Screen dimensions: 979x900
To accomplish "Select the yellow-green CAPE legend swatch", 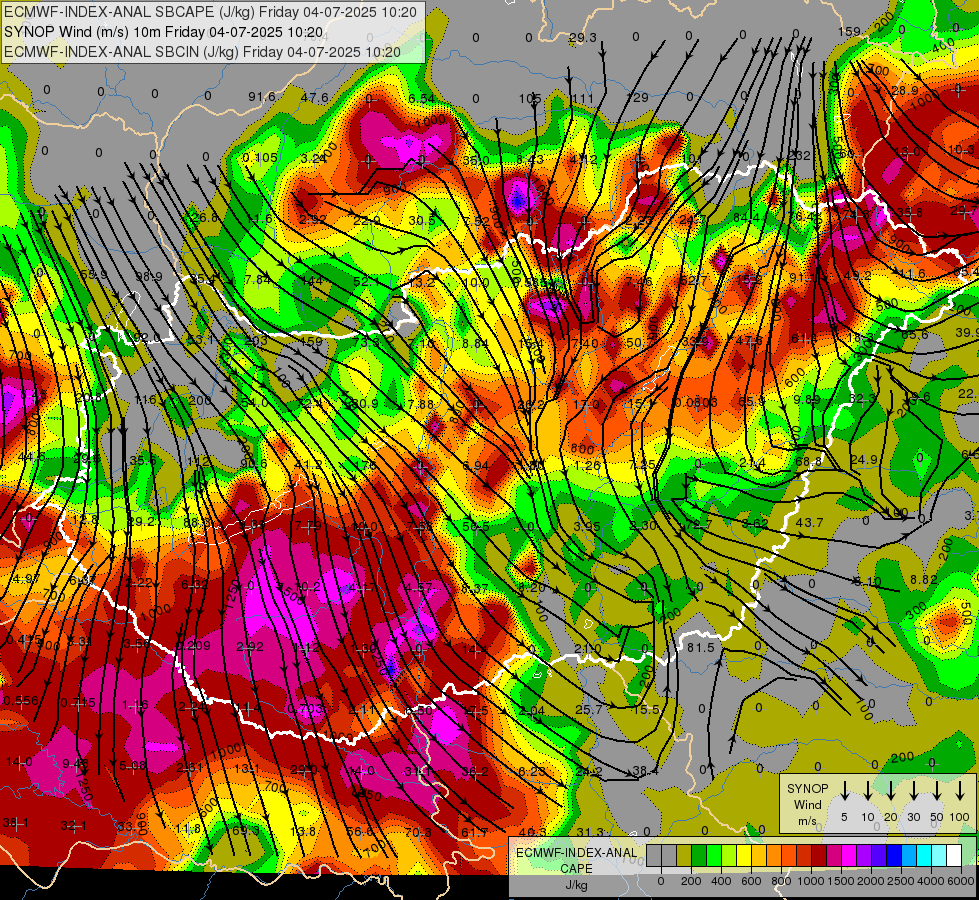I will 729,856.
